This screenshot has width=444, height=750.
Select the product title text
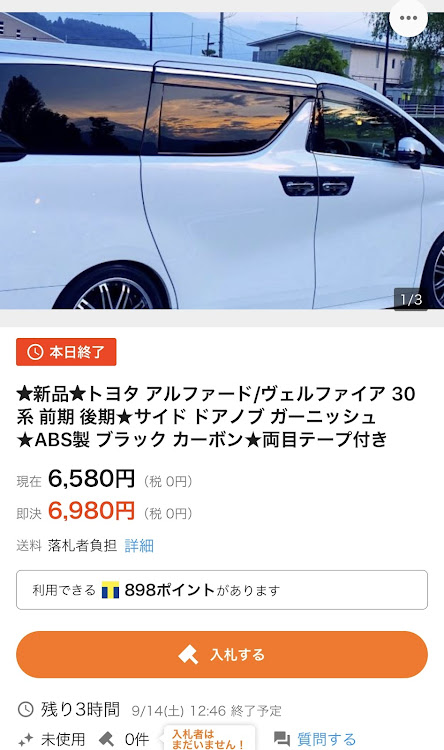click(216, 416)
